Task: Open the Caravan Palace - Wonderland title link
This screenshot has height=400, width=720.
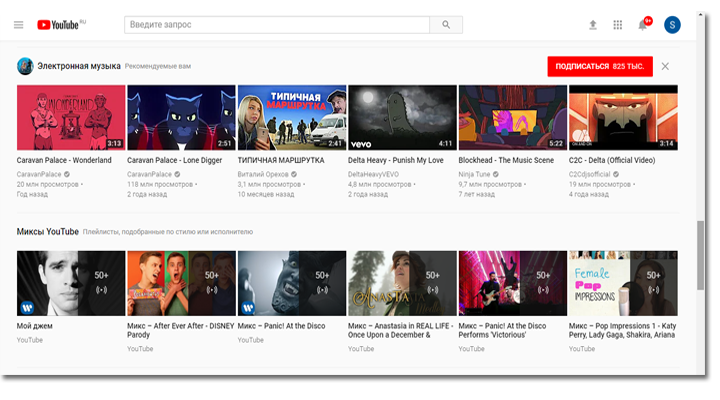Action: (64, 160)
